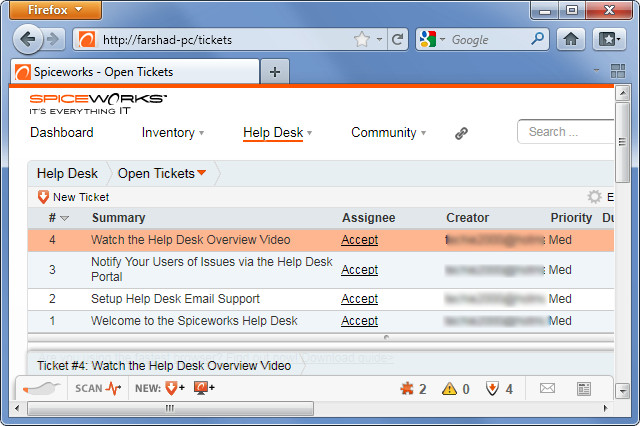Click the browser forward arrow
The height and width of the screenshot is (426, 640).
[53, 40]
